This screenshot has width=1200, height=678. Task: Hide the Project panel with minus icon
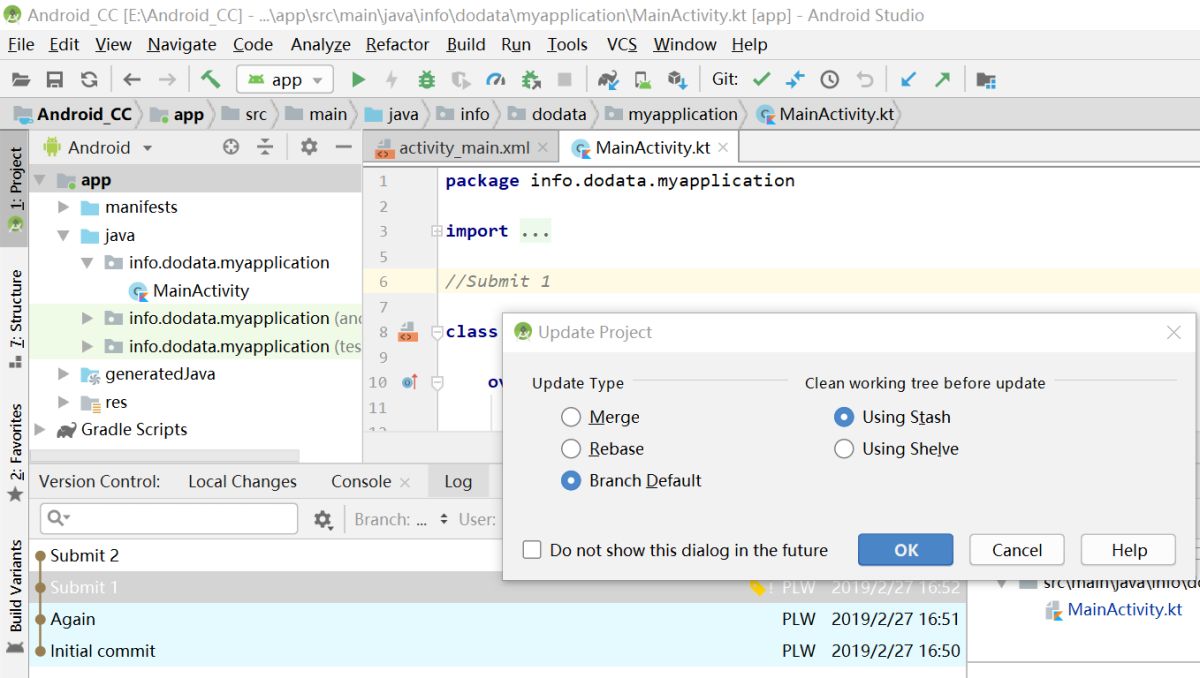click(343, 147)
